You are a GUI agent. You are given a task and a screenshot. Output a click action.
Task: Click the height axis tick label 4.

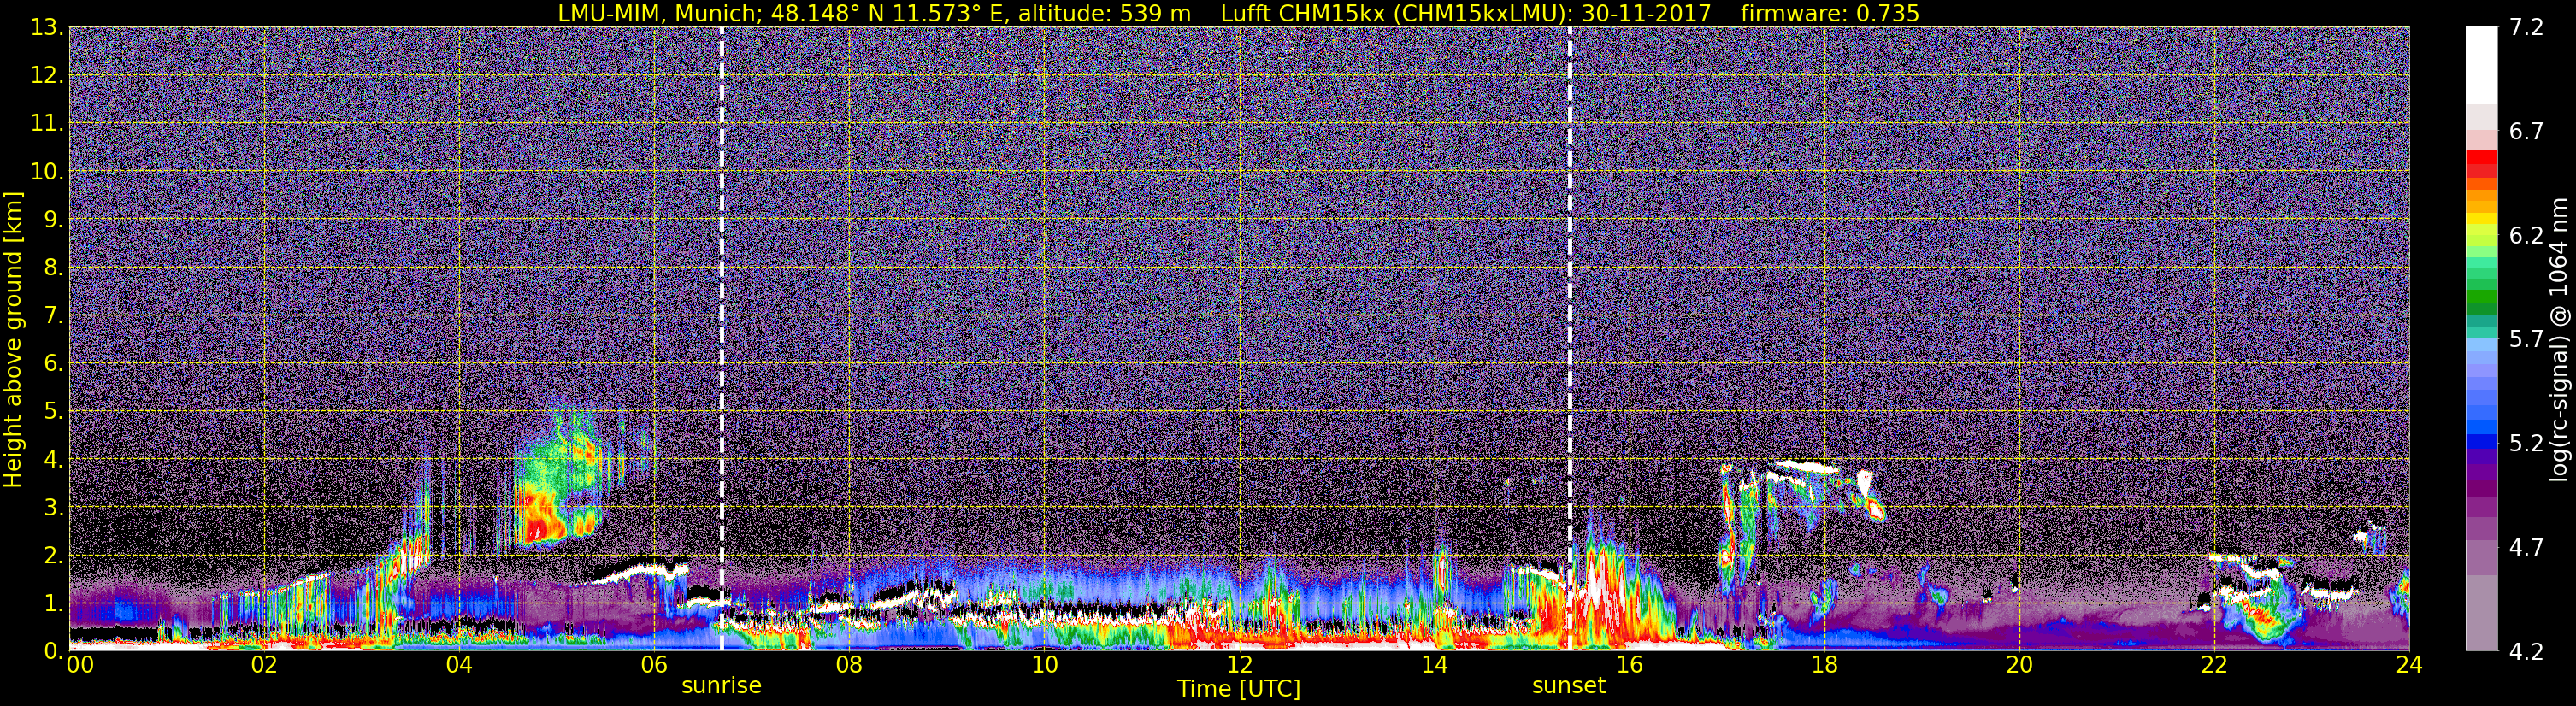tap(54, 460)
